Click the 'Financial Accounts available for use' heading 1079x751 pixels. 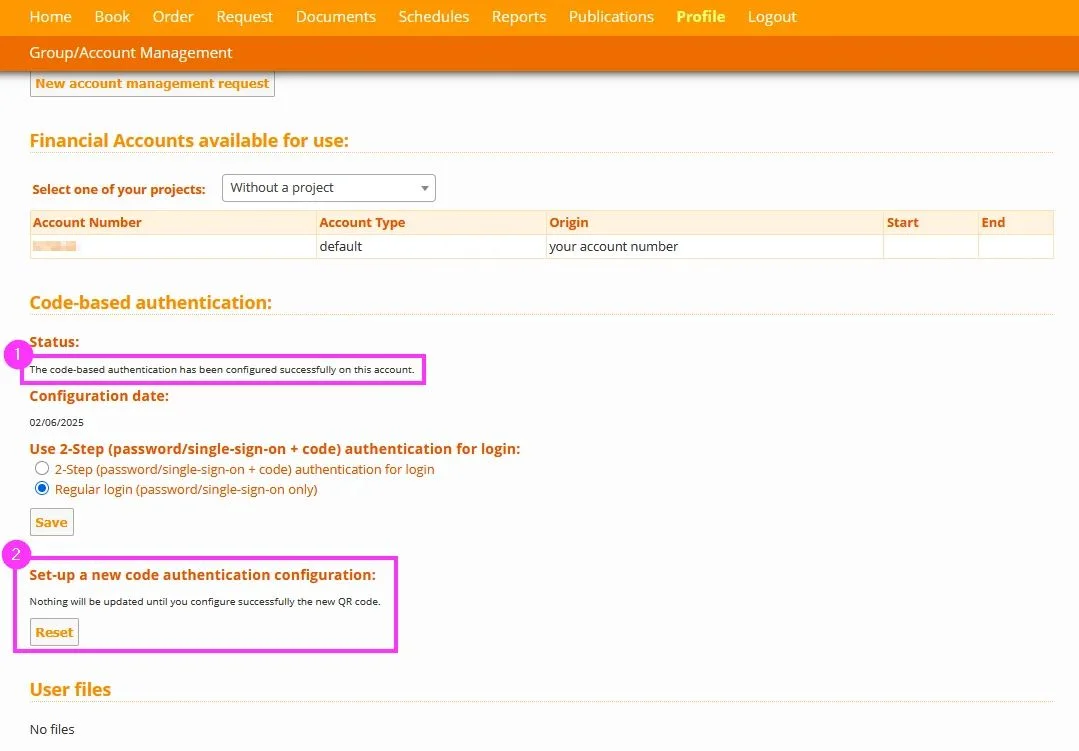189,140
